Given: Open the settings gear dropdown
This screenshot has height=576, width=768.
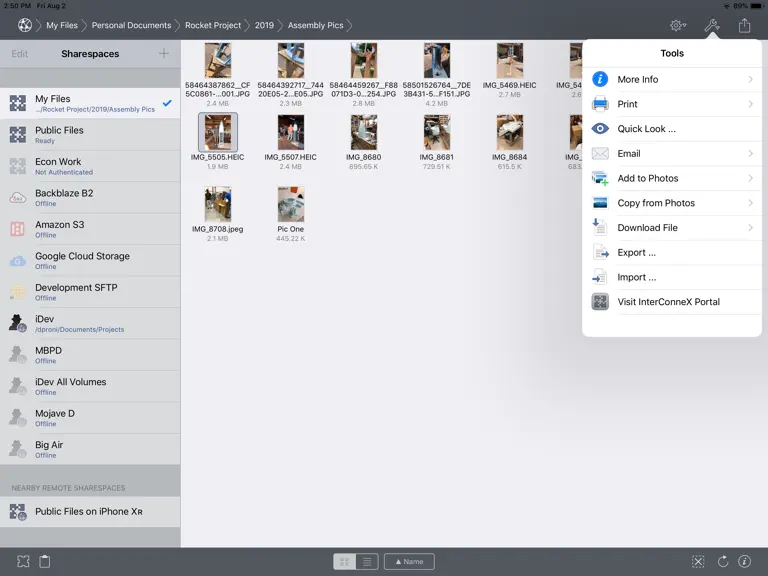Looking at the screenshot, I should click(x=678, y=25).
